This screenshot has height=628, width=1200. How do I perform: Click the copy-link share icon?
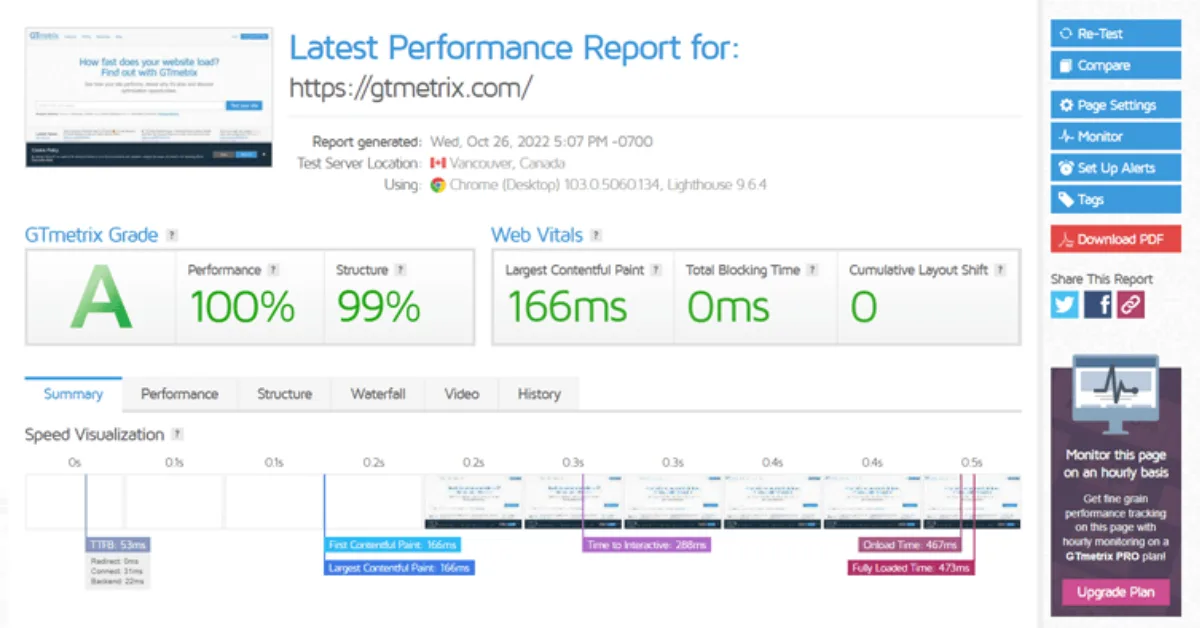tap(1129, 304)
